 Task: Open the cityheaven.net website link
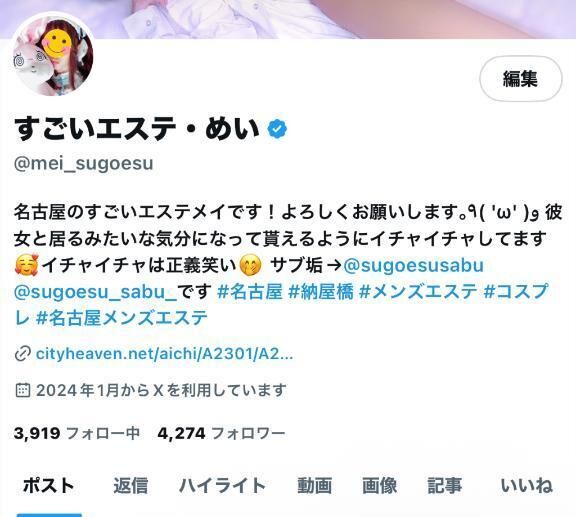click(x=164, y=354)
